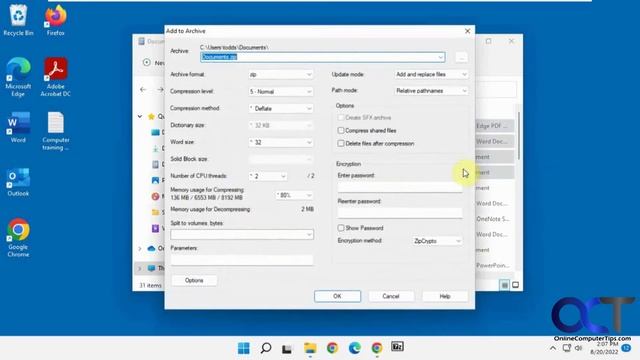Screen dimensions: 640x360
Task: Open the Word desktop shortcut
Action: point(18,127)
